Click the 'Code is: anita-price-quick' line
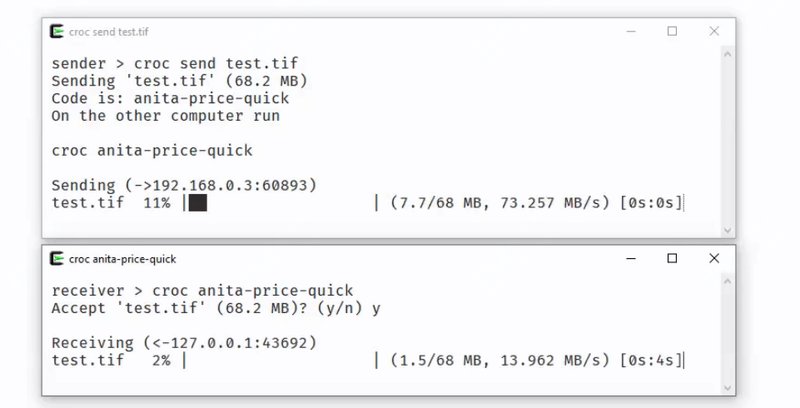The image size is (800, 408). [x=170, y=98]
